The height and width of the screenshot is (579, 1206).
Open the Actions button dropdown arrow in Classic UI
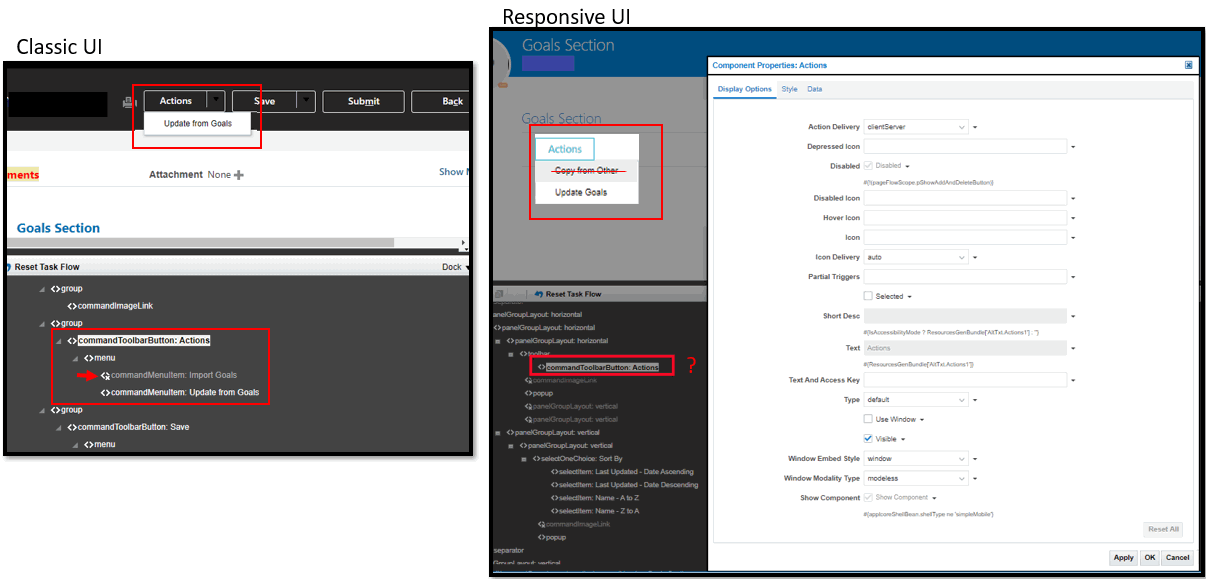click(216, 101)
